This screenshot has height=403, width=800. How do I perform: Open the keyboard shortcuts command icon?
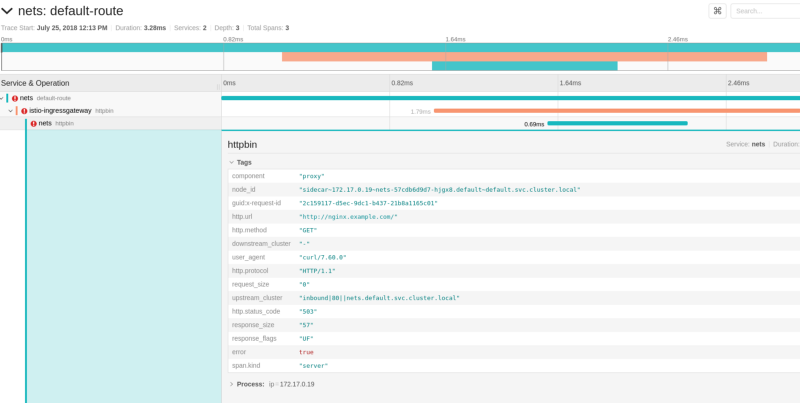coord(717,11)
